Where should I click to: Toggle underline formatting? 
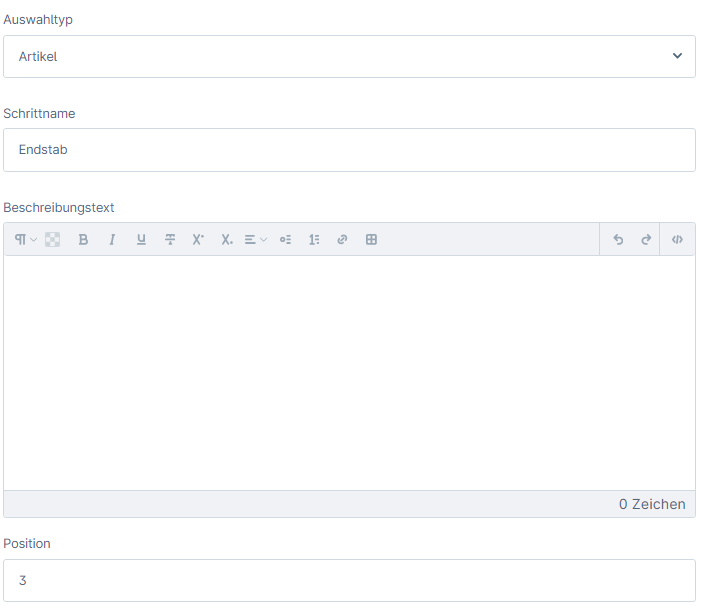141,239
